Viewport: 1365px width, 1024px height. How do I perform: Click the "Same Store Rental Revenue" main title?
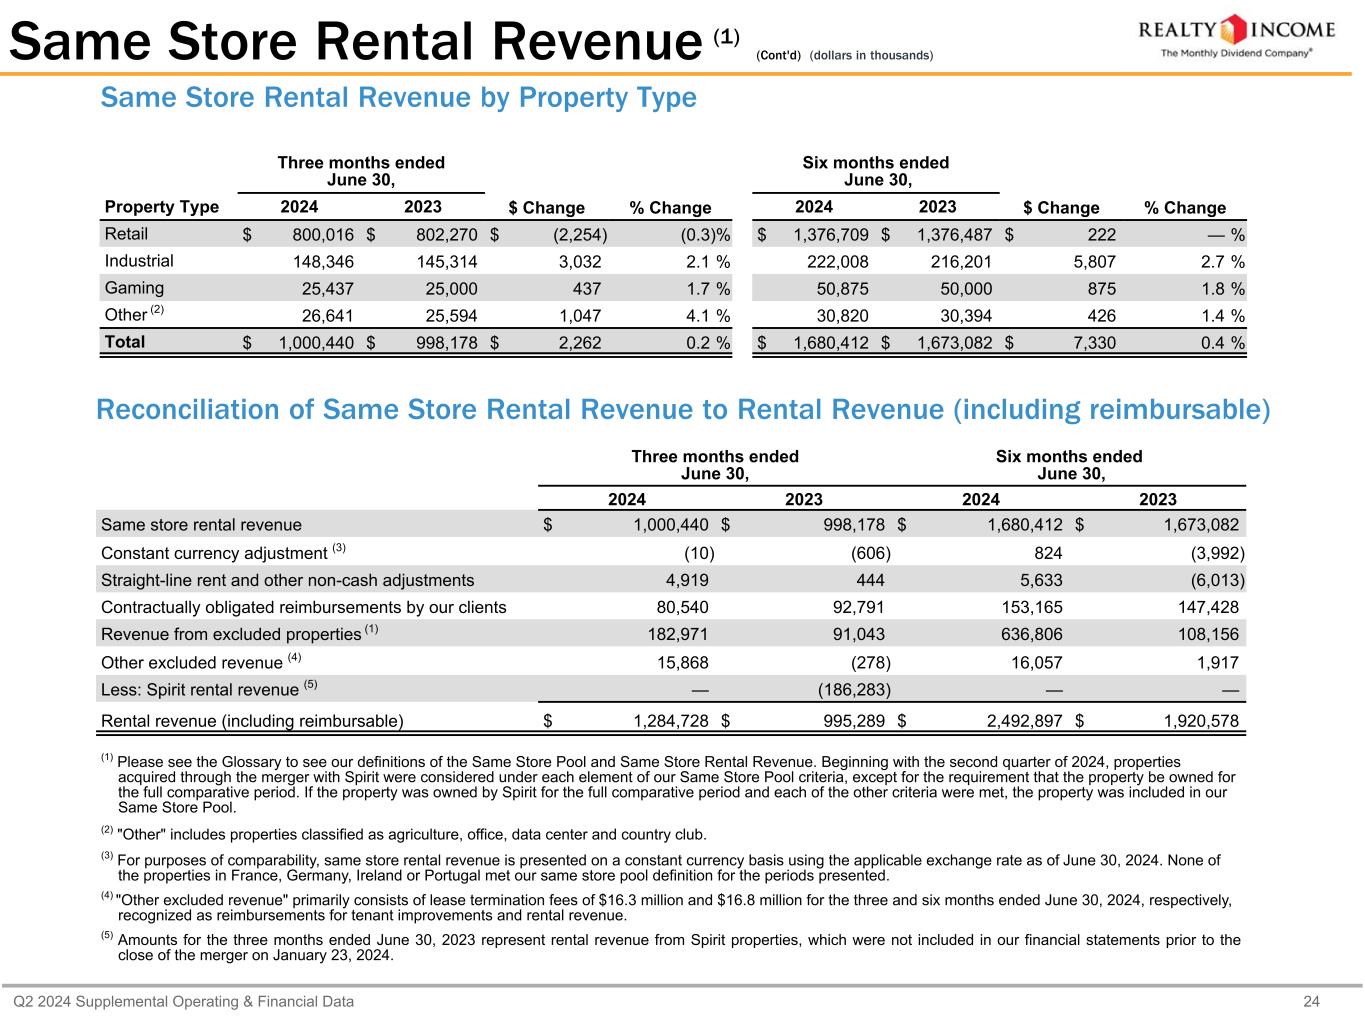pyautogui.click(x=355, y=43)
